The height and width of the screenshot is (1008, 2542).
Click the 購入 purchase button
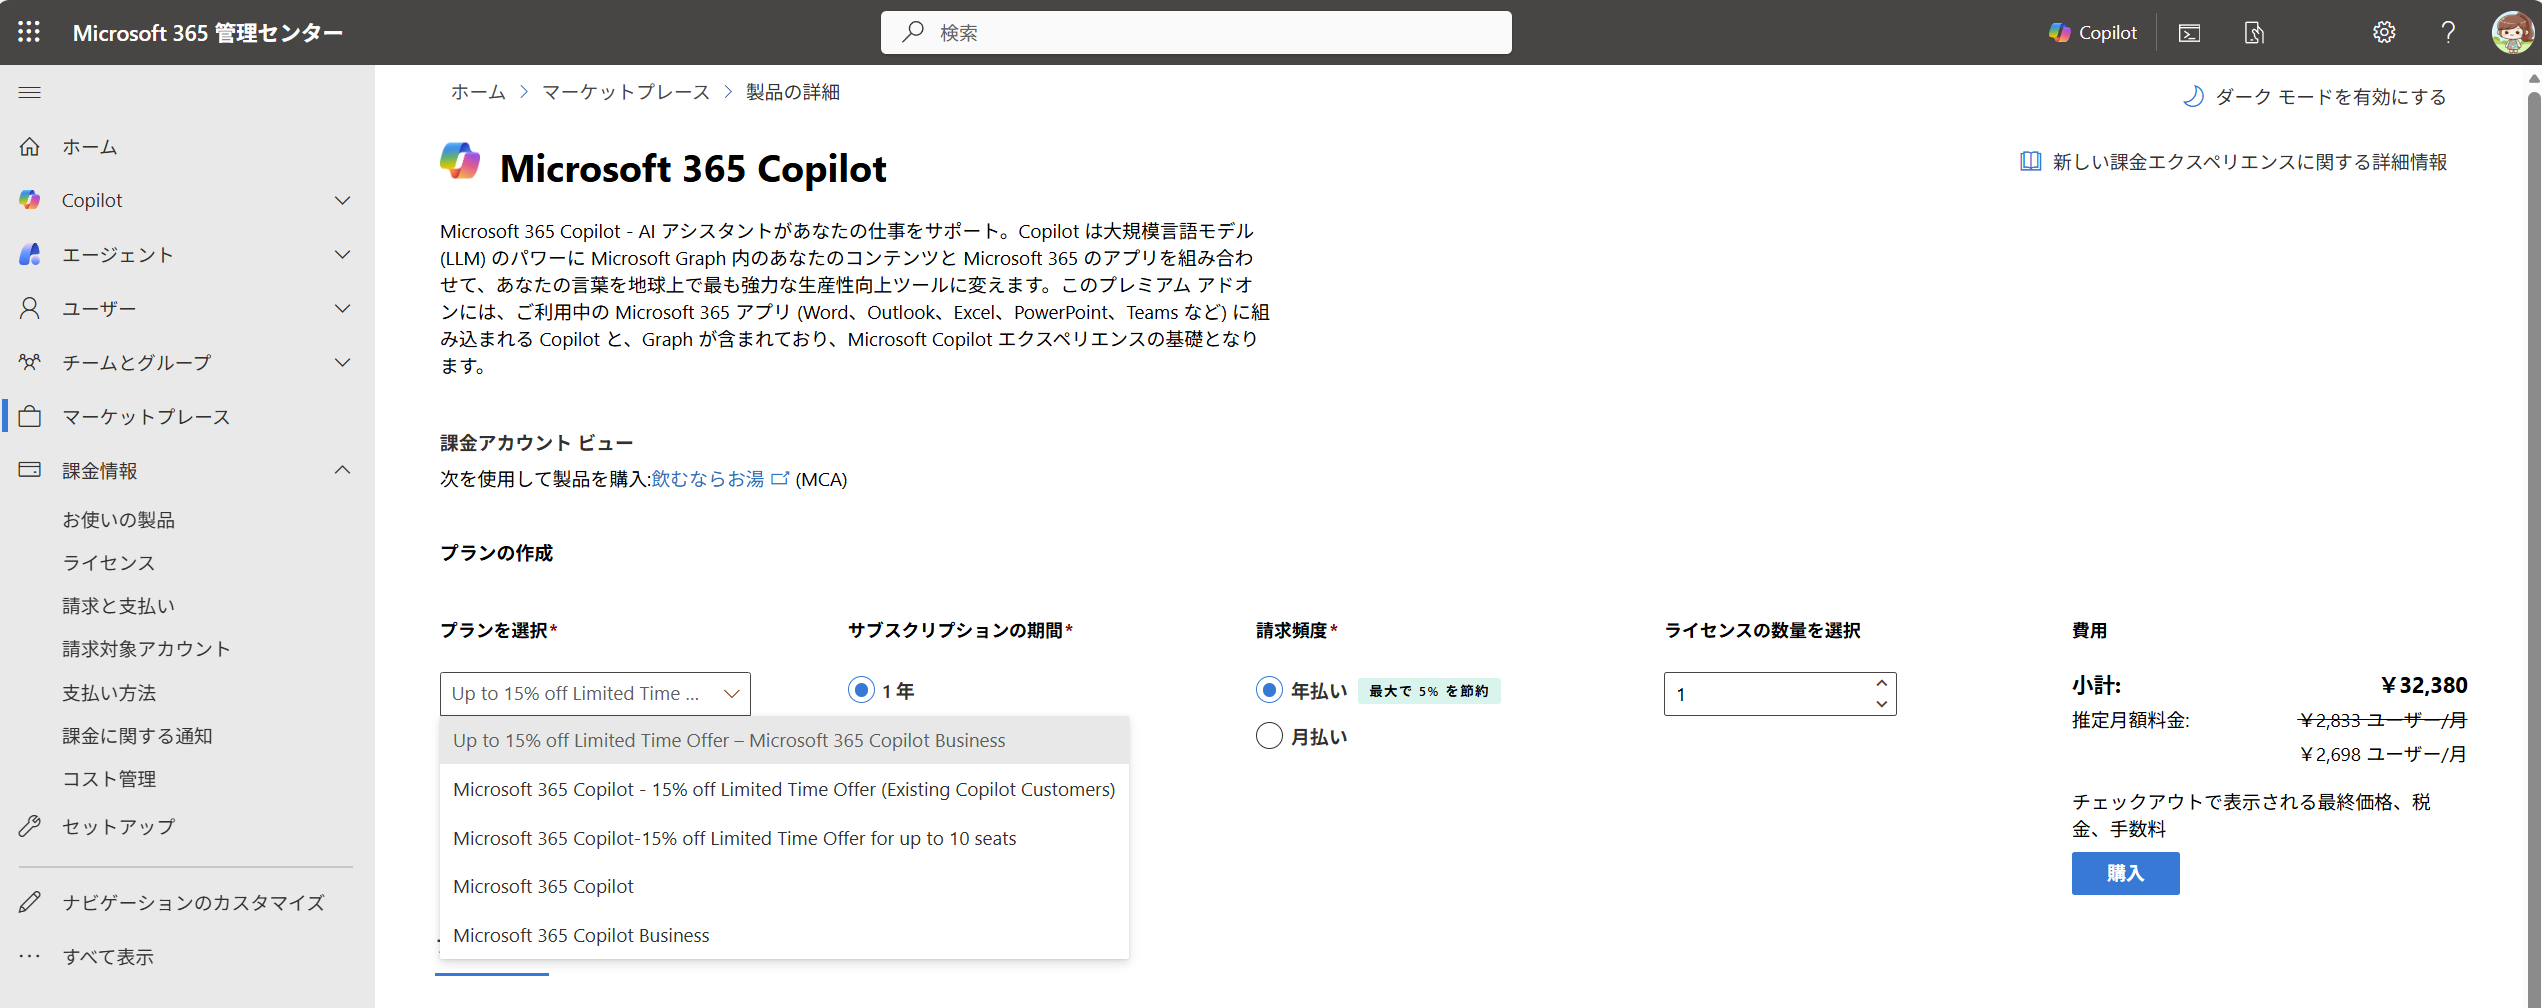(x=2125, y=873)
